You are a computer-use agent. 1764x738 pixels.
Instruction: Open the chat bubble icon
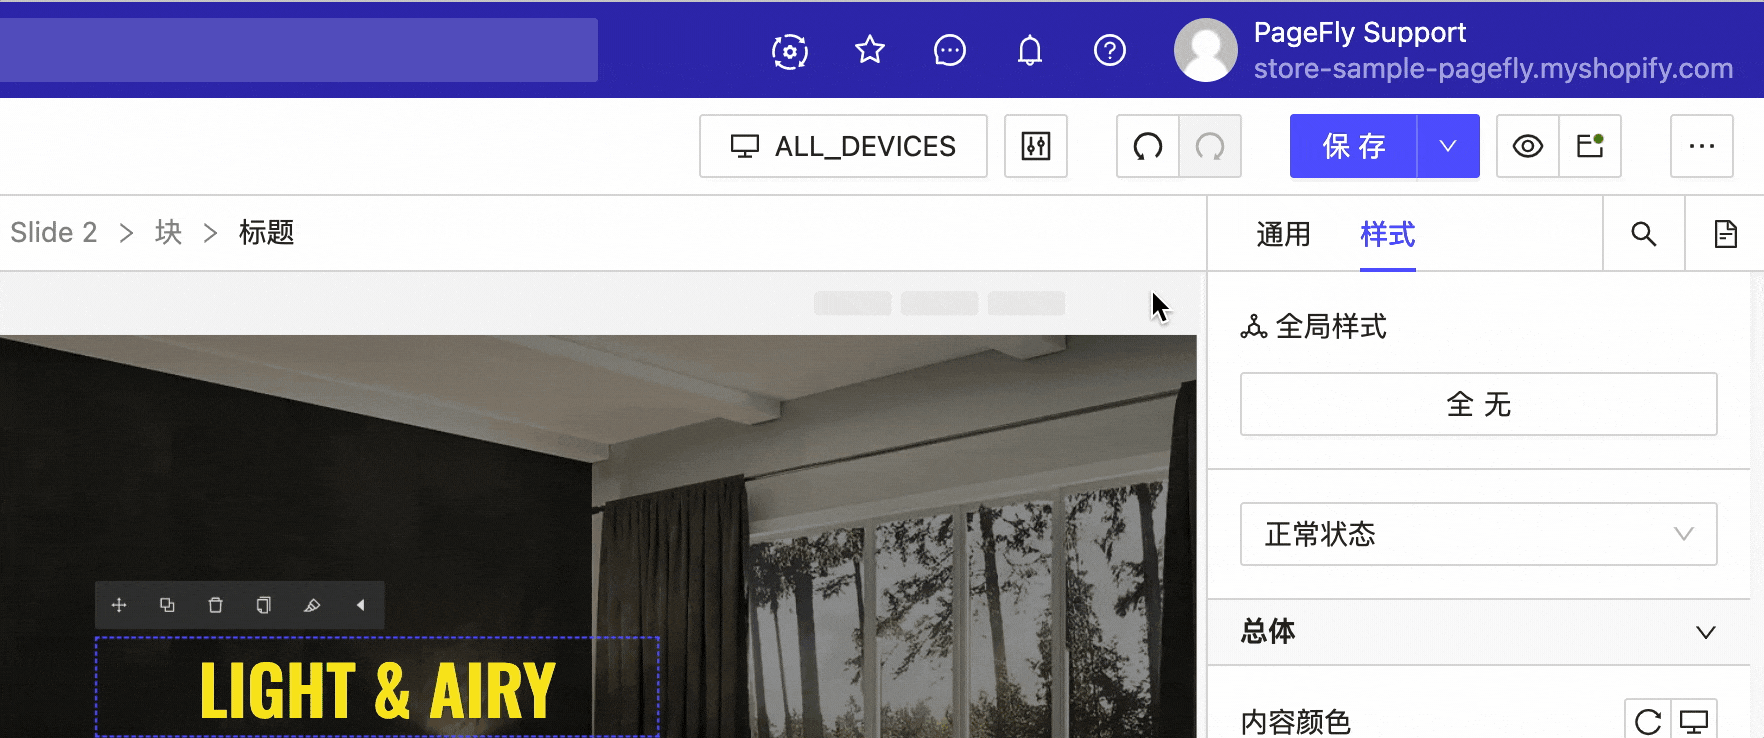950,50
